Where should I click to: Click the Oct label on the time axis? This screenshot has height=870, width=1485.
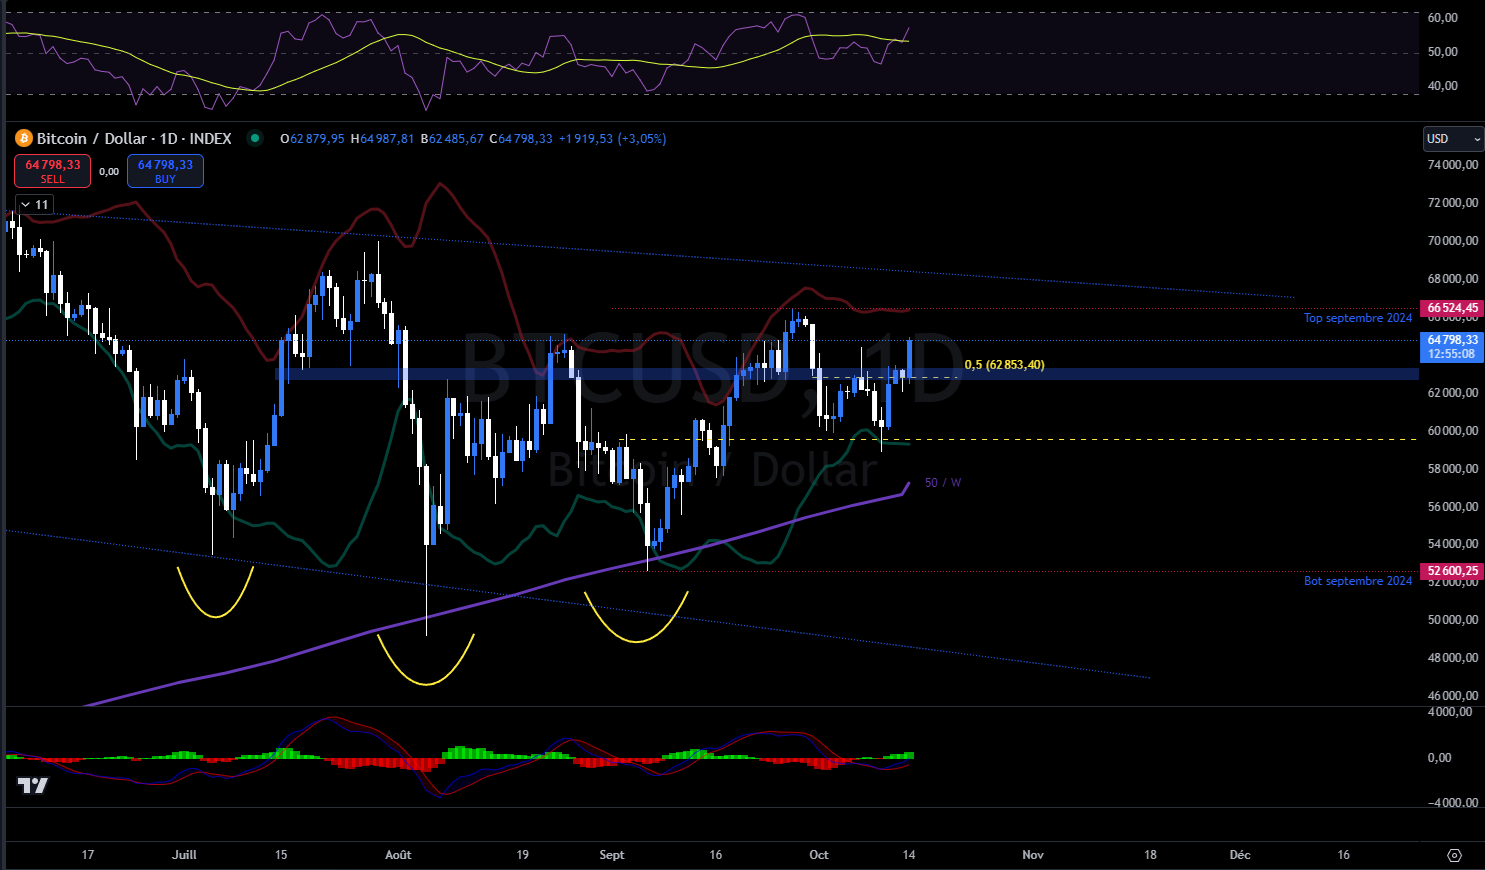tap(818, 855)
